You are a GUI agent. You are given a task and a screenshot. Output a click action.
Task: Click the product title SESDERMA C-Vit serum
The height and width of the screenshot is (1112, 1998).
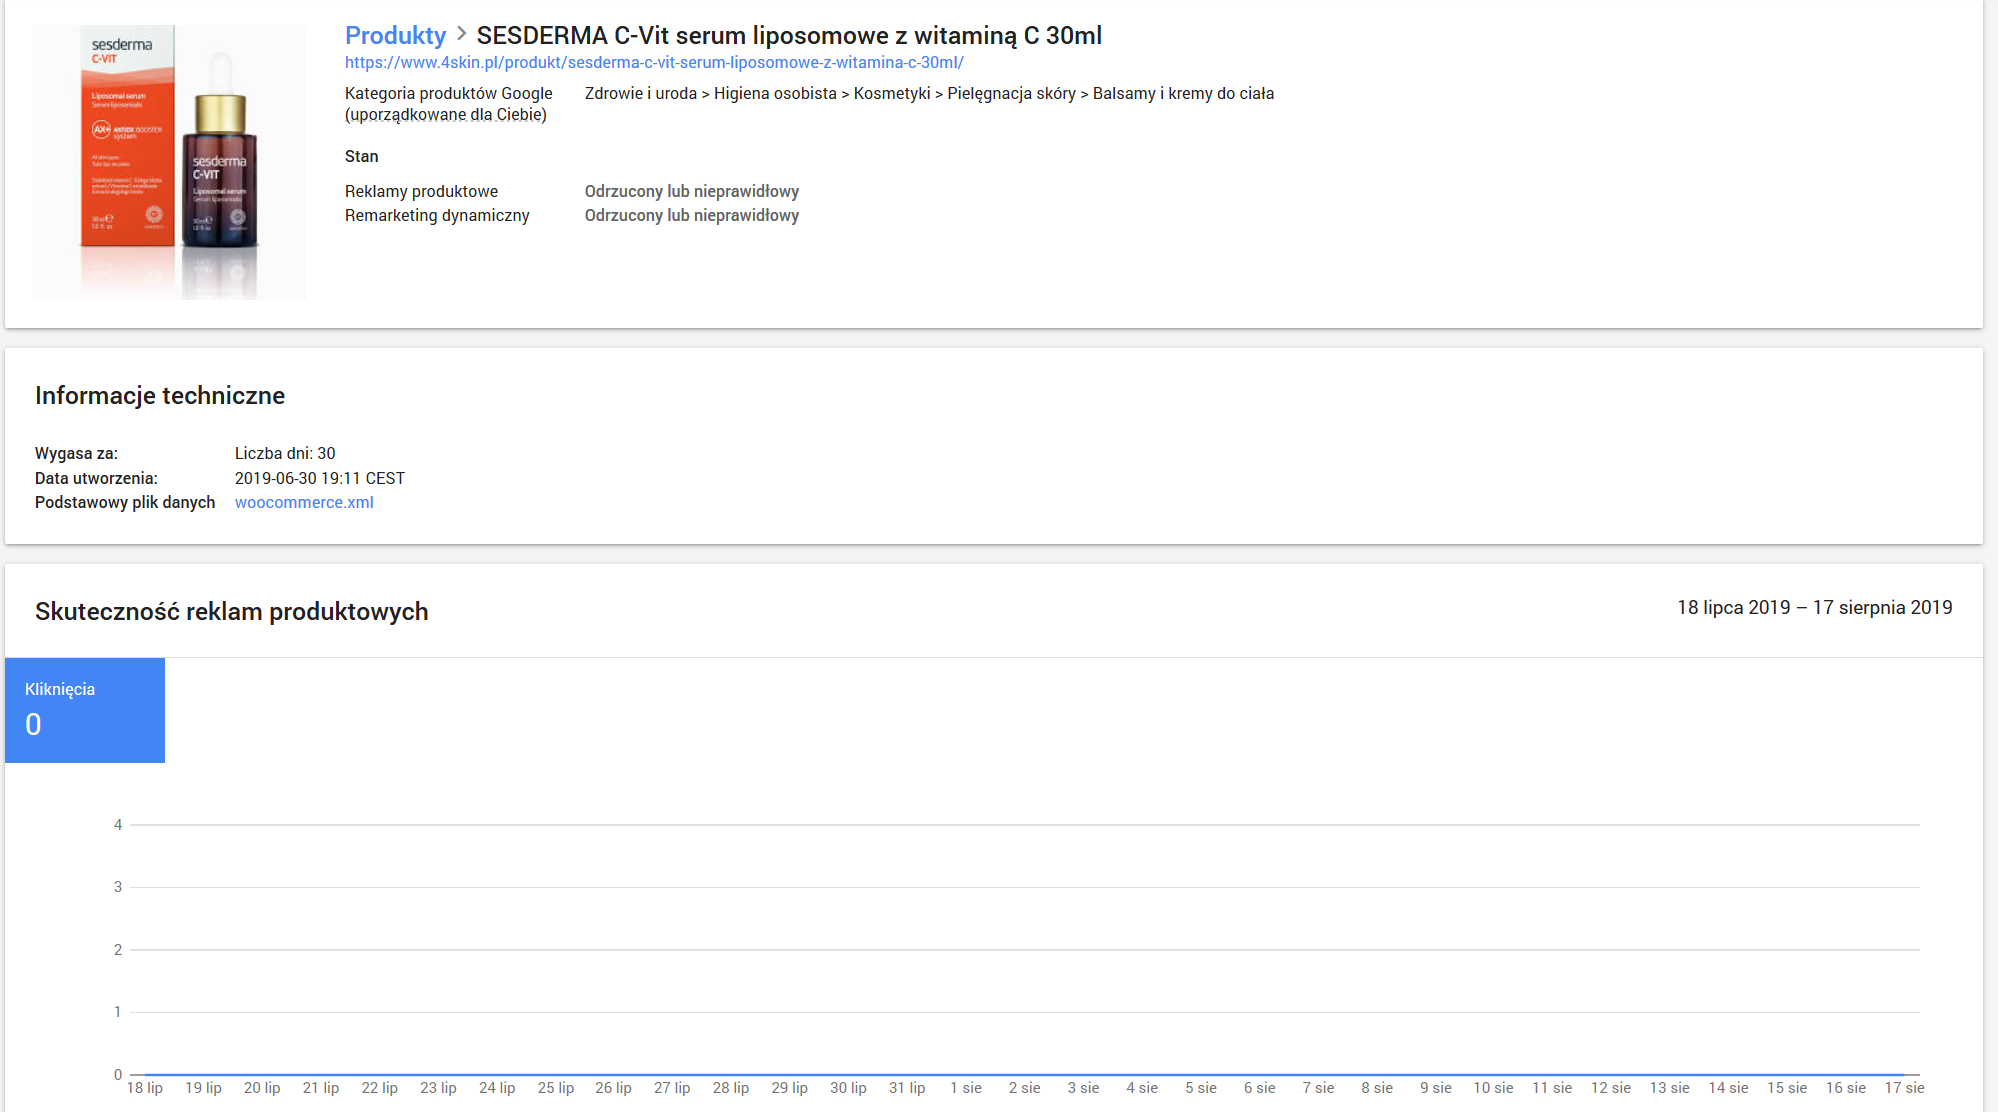point(789,35)
